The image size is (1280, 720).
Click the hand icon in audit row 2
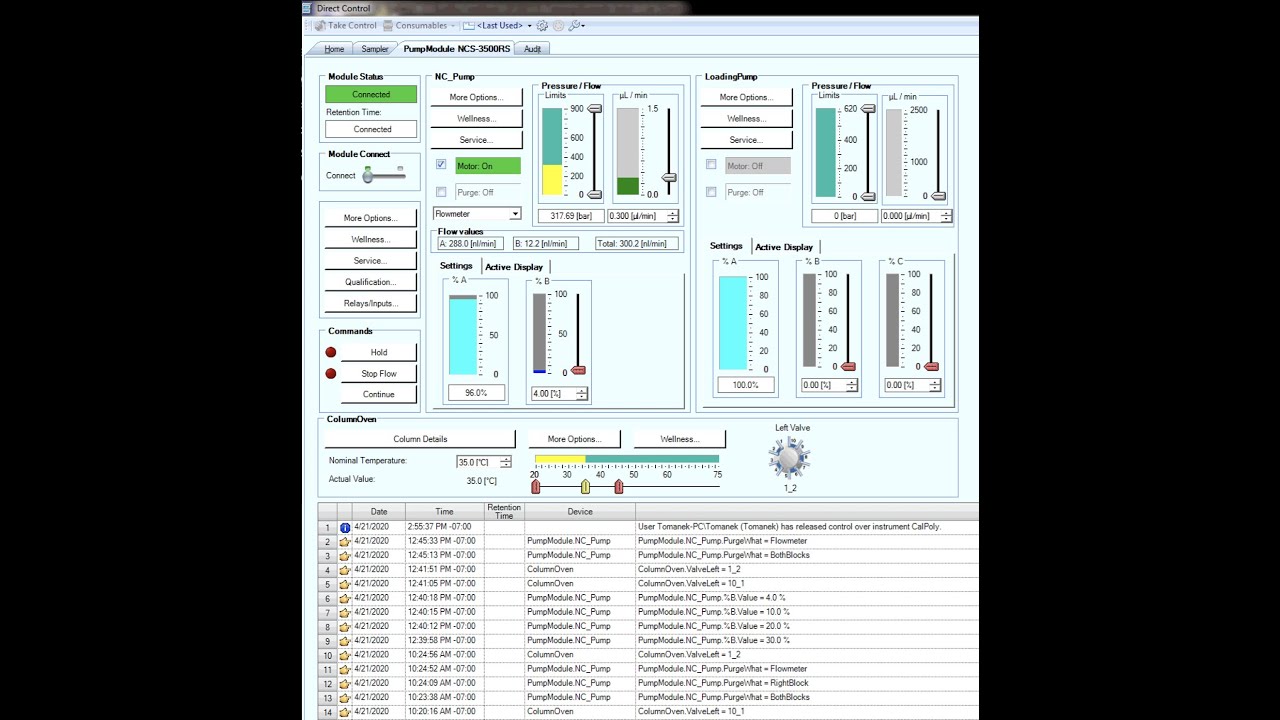tap(345, 541)
